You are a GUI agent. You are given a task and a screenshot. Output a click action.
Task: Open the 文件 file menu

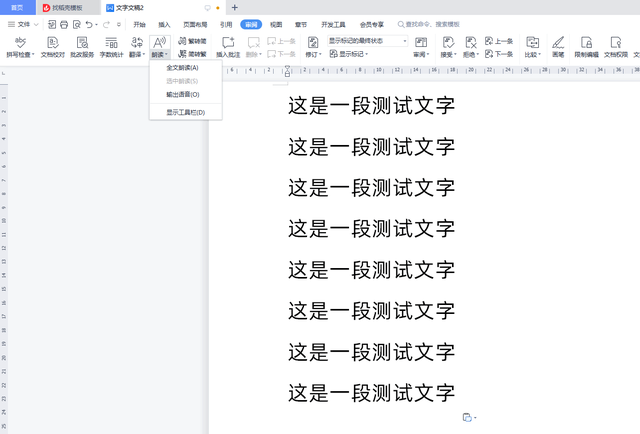tap(23, 24)
